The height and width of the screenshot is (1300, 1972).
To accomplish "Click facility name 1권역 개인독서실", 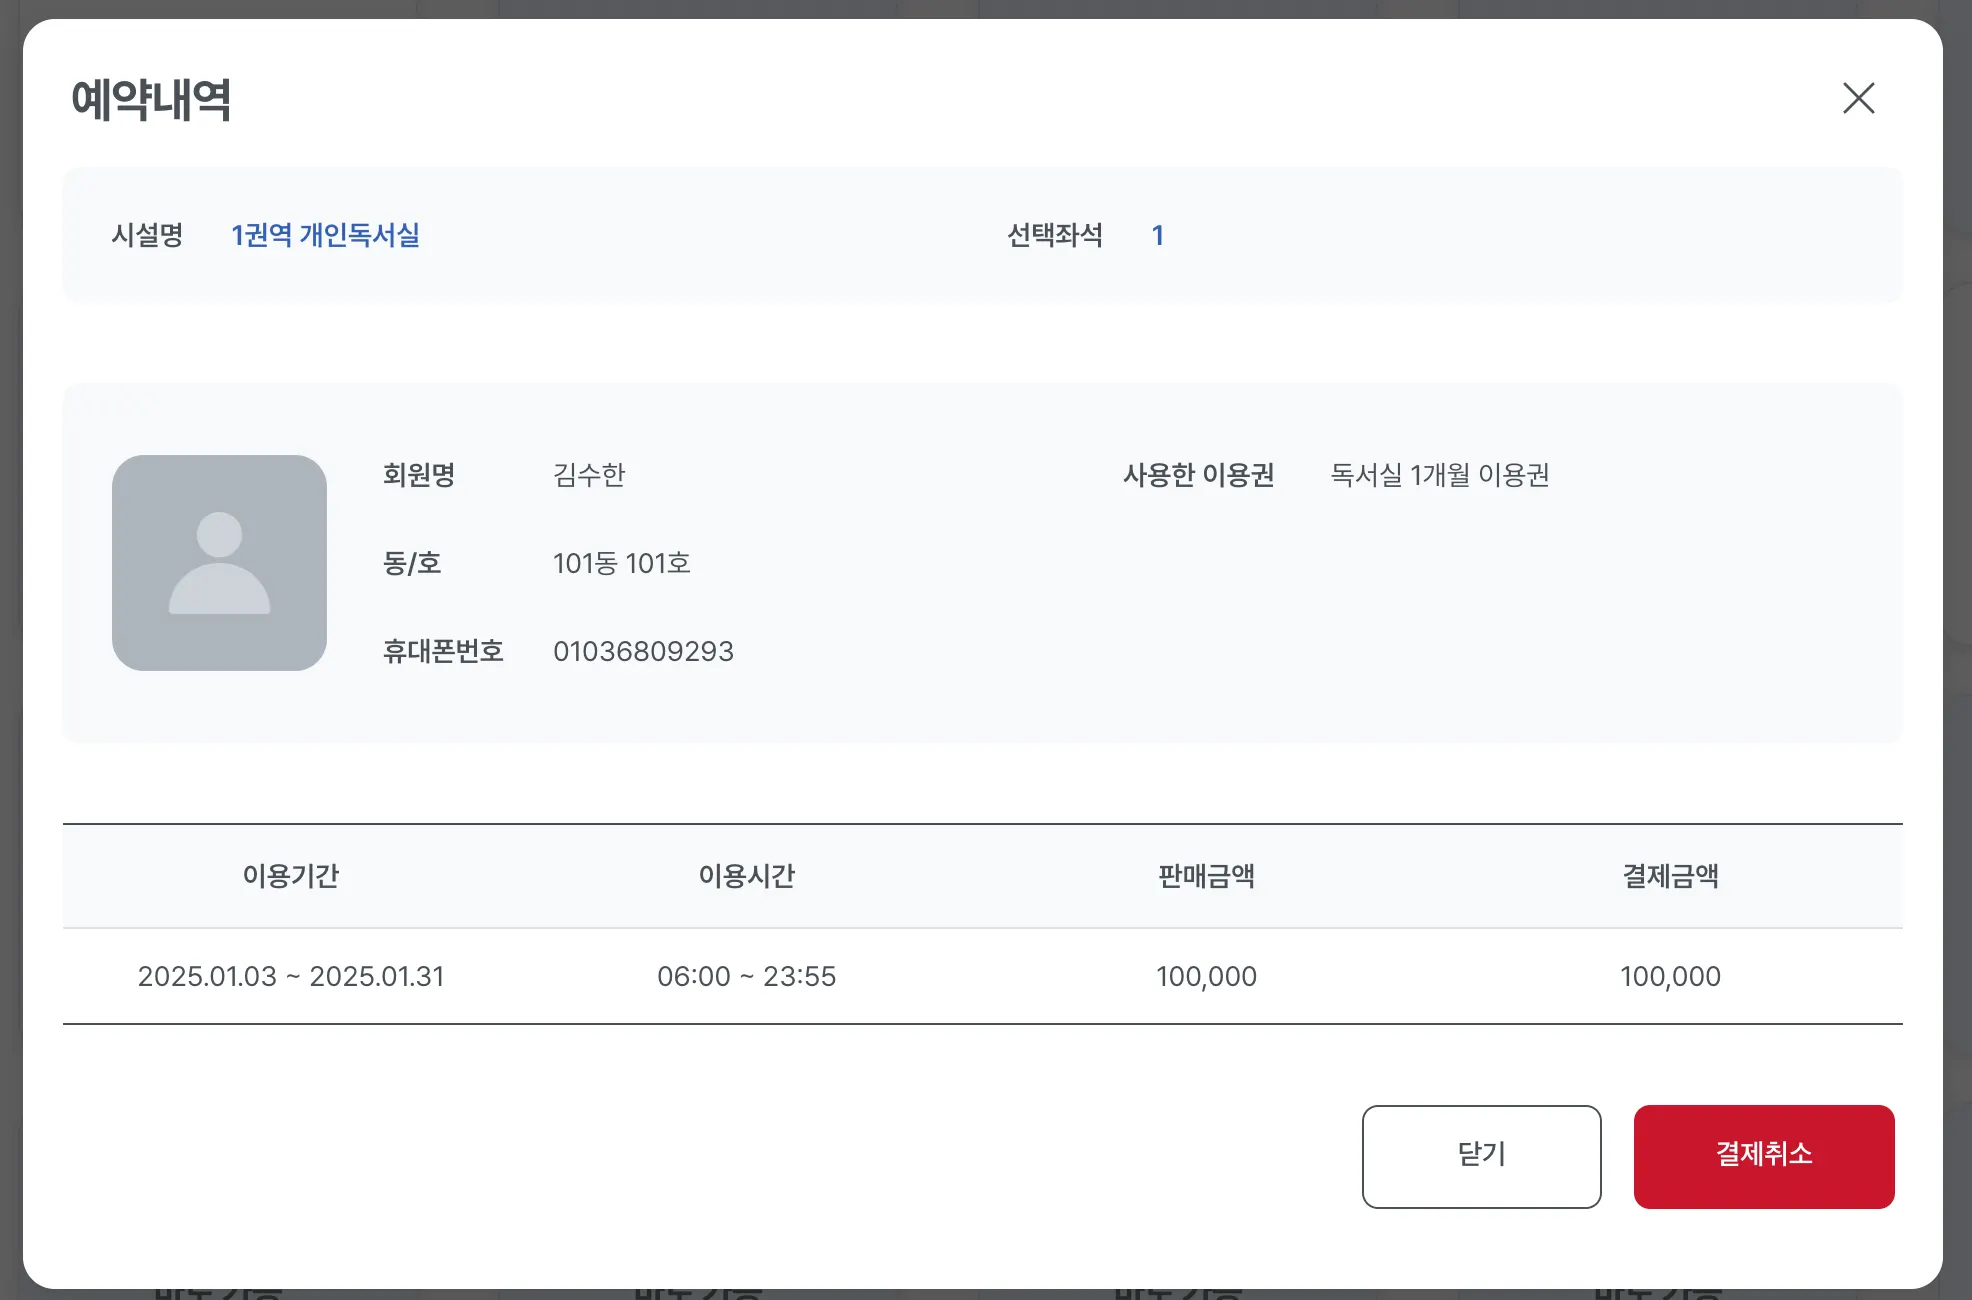I will pyautogui.click(x=325, y=235).
